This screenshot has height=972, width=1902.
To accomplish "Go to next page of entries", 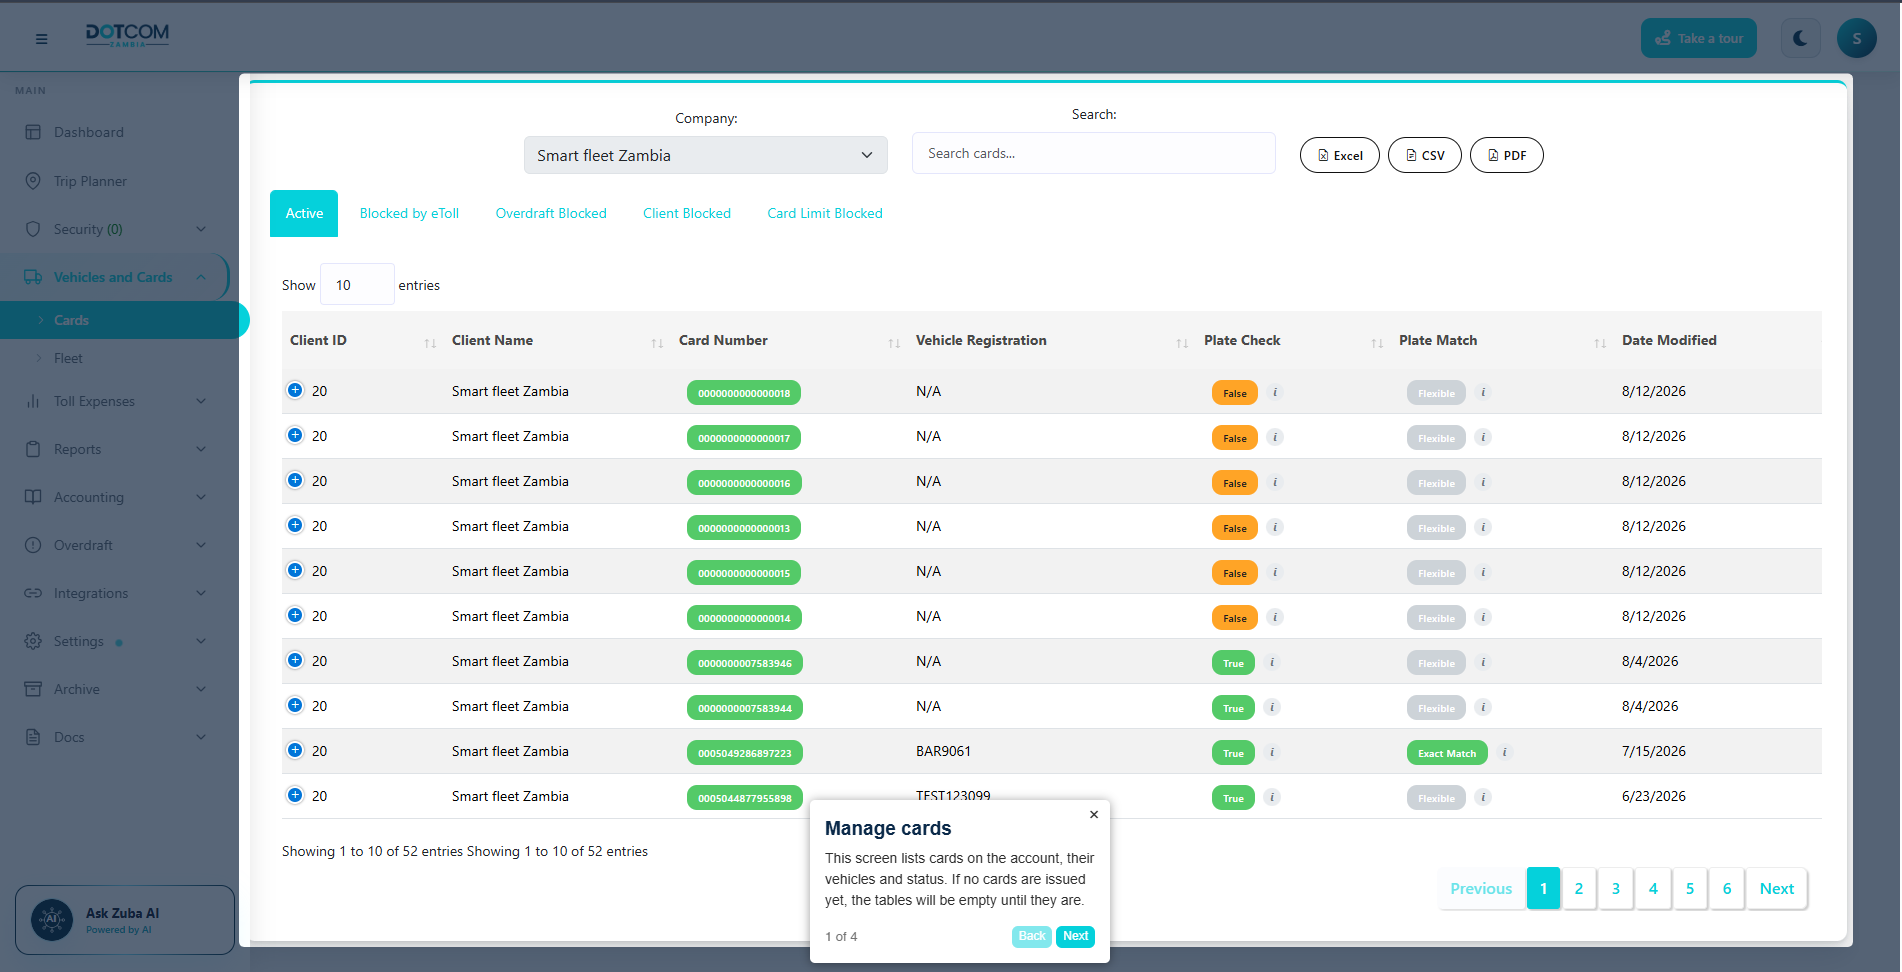I will point(1777,888).
